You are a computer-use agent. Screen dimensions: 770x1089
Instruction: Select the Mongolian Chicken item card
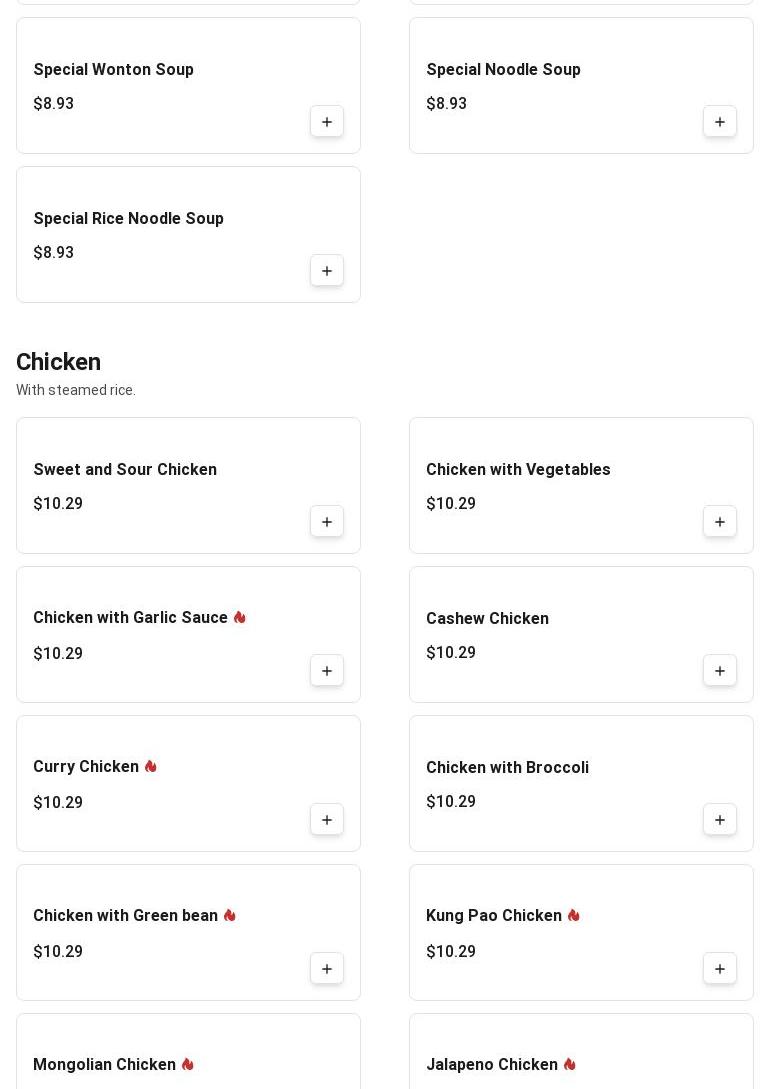click(x=188, y=1051)
